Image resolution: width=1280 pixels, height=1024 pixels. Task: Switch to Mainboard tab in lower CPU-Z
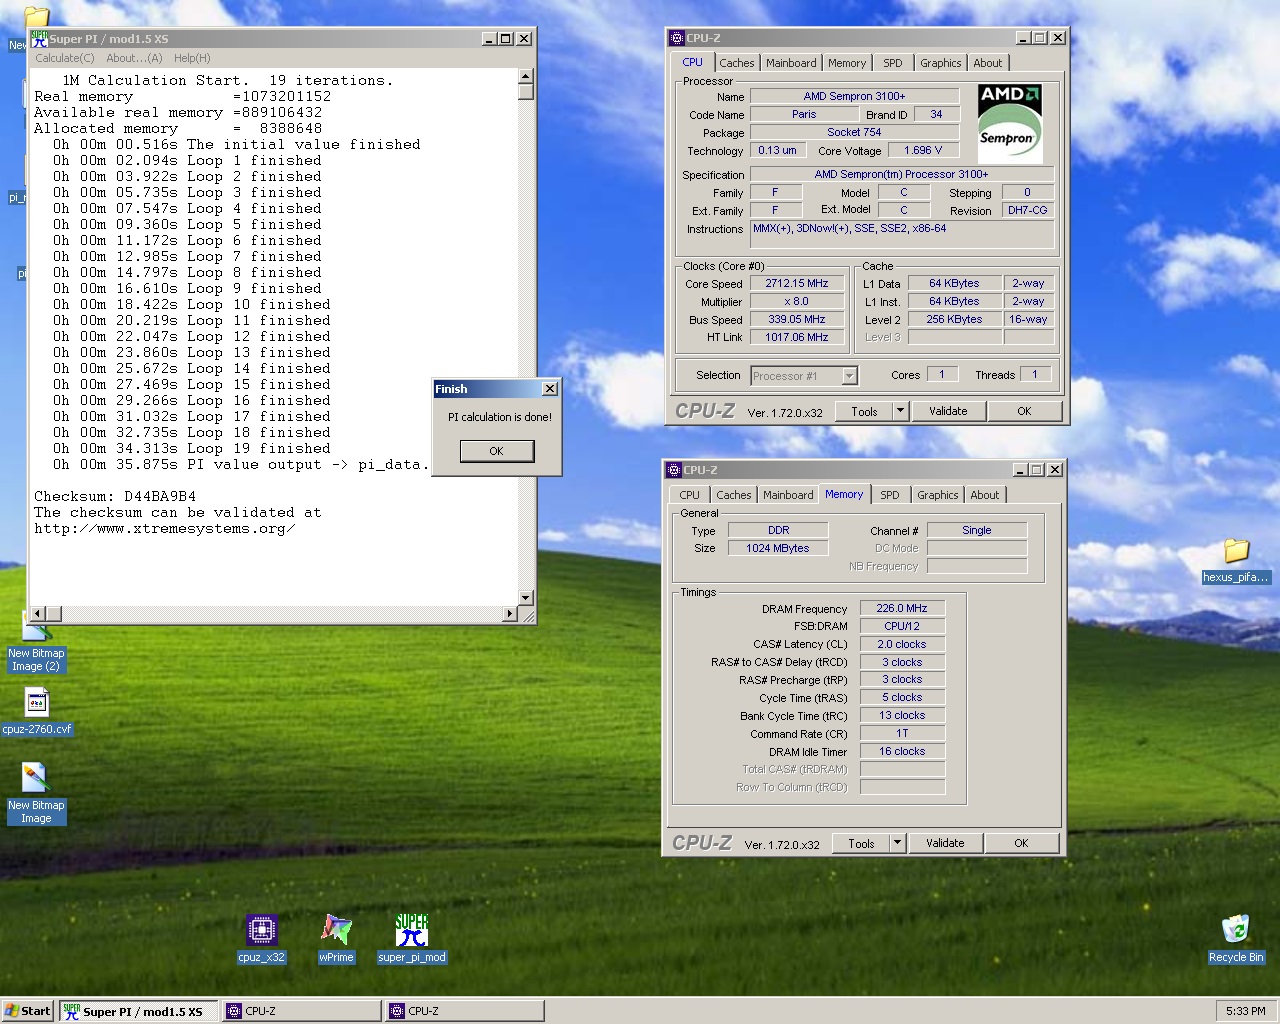[788, 495]
